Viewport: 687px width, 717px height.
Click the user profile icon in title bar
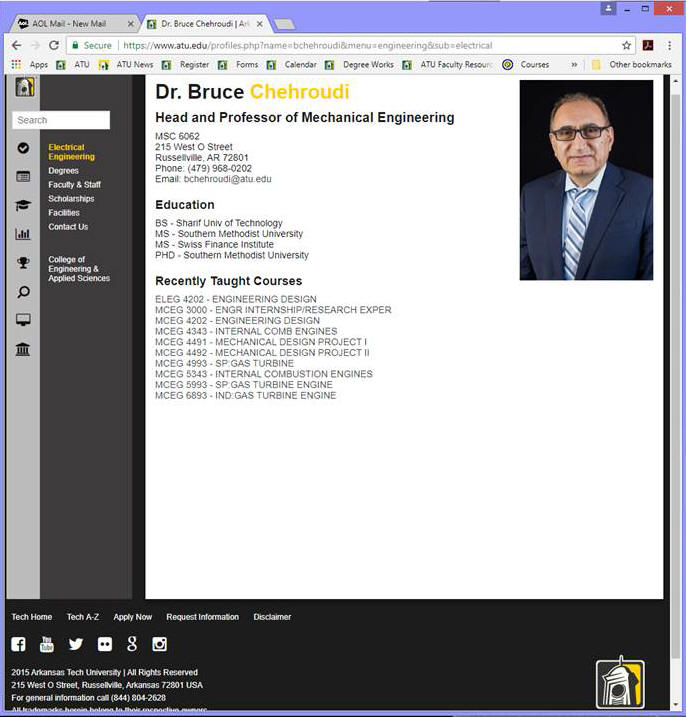(x=608, y=9)
